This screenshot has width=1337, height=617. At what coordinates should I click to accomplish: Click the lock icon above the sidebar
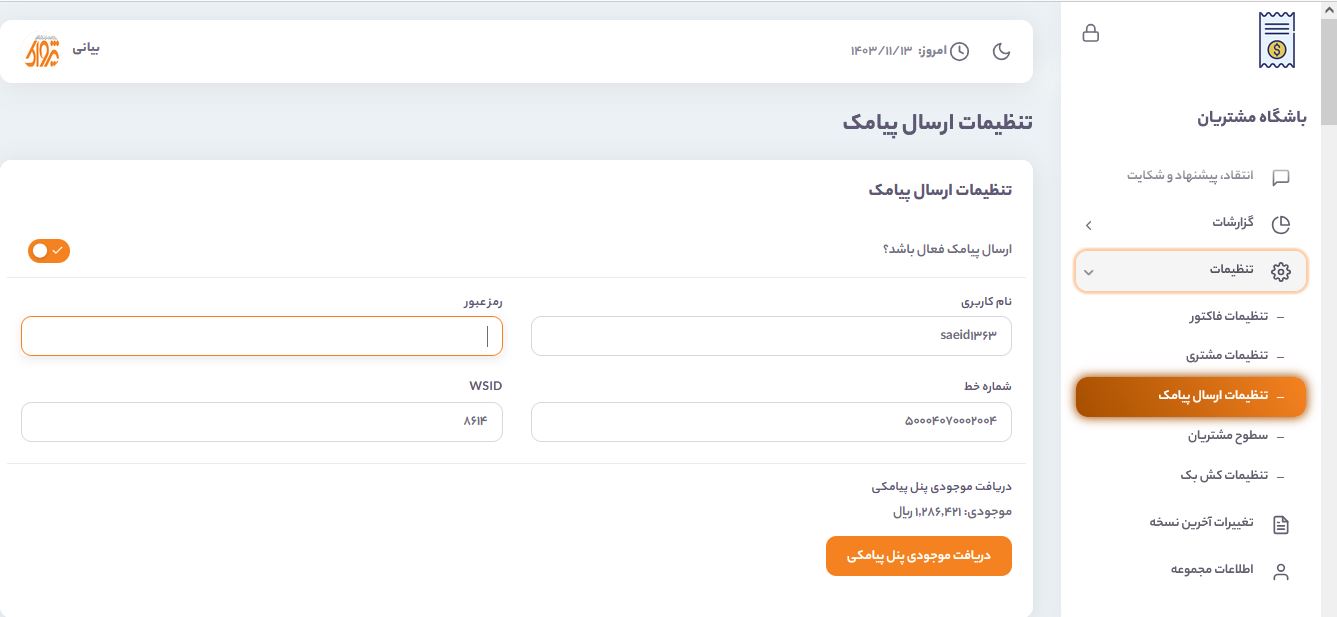pos(1091,33)
